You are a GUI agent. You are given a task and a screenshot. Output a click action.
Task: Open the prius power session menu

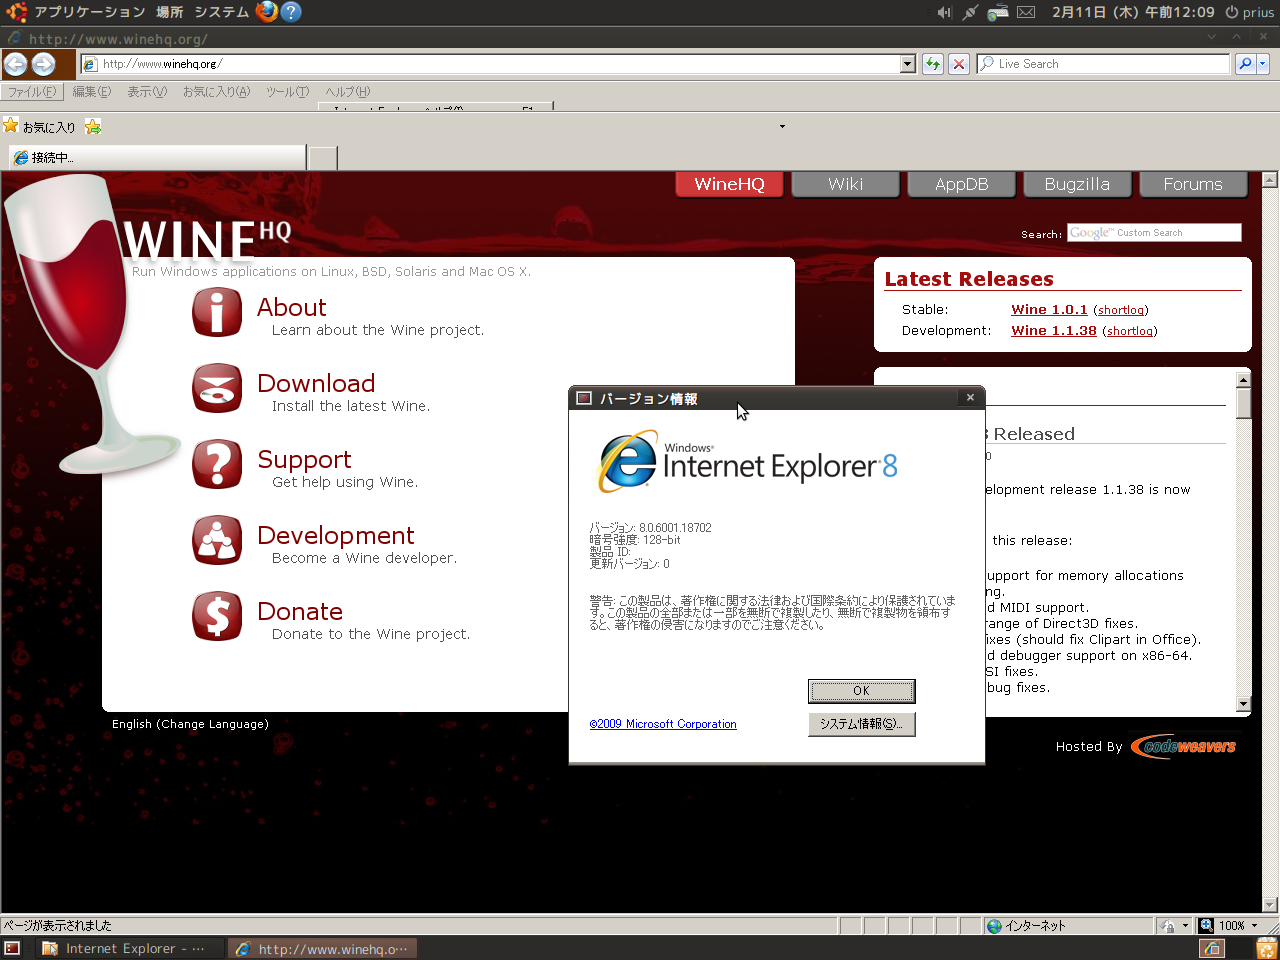[1250, 12]
